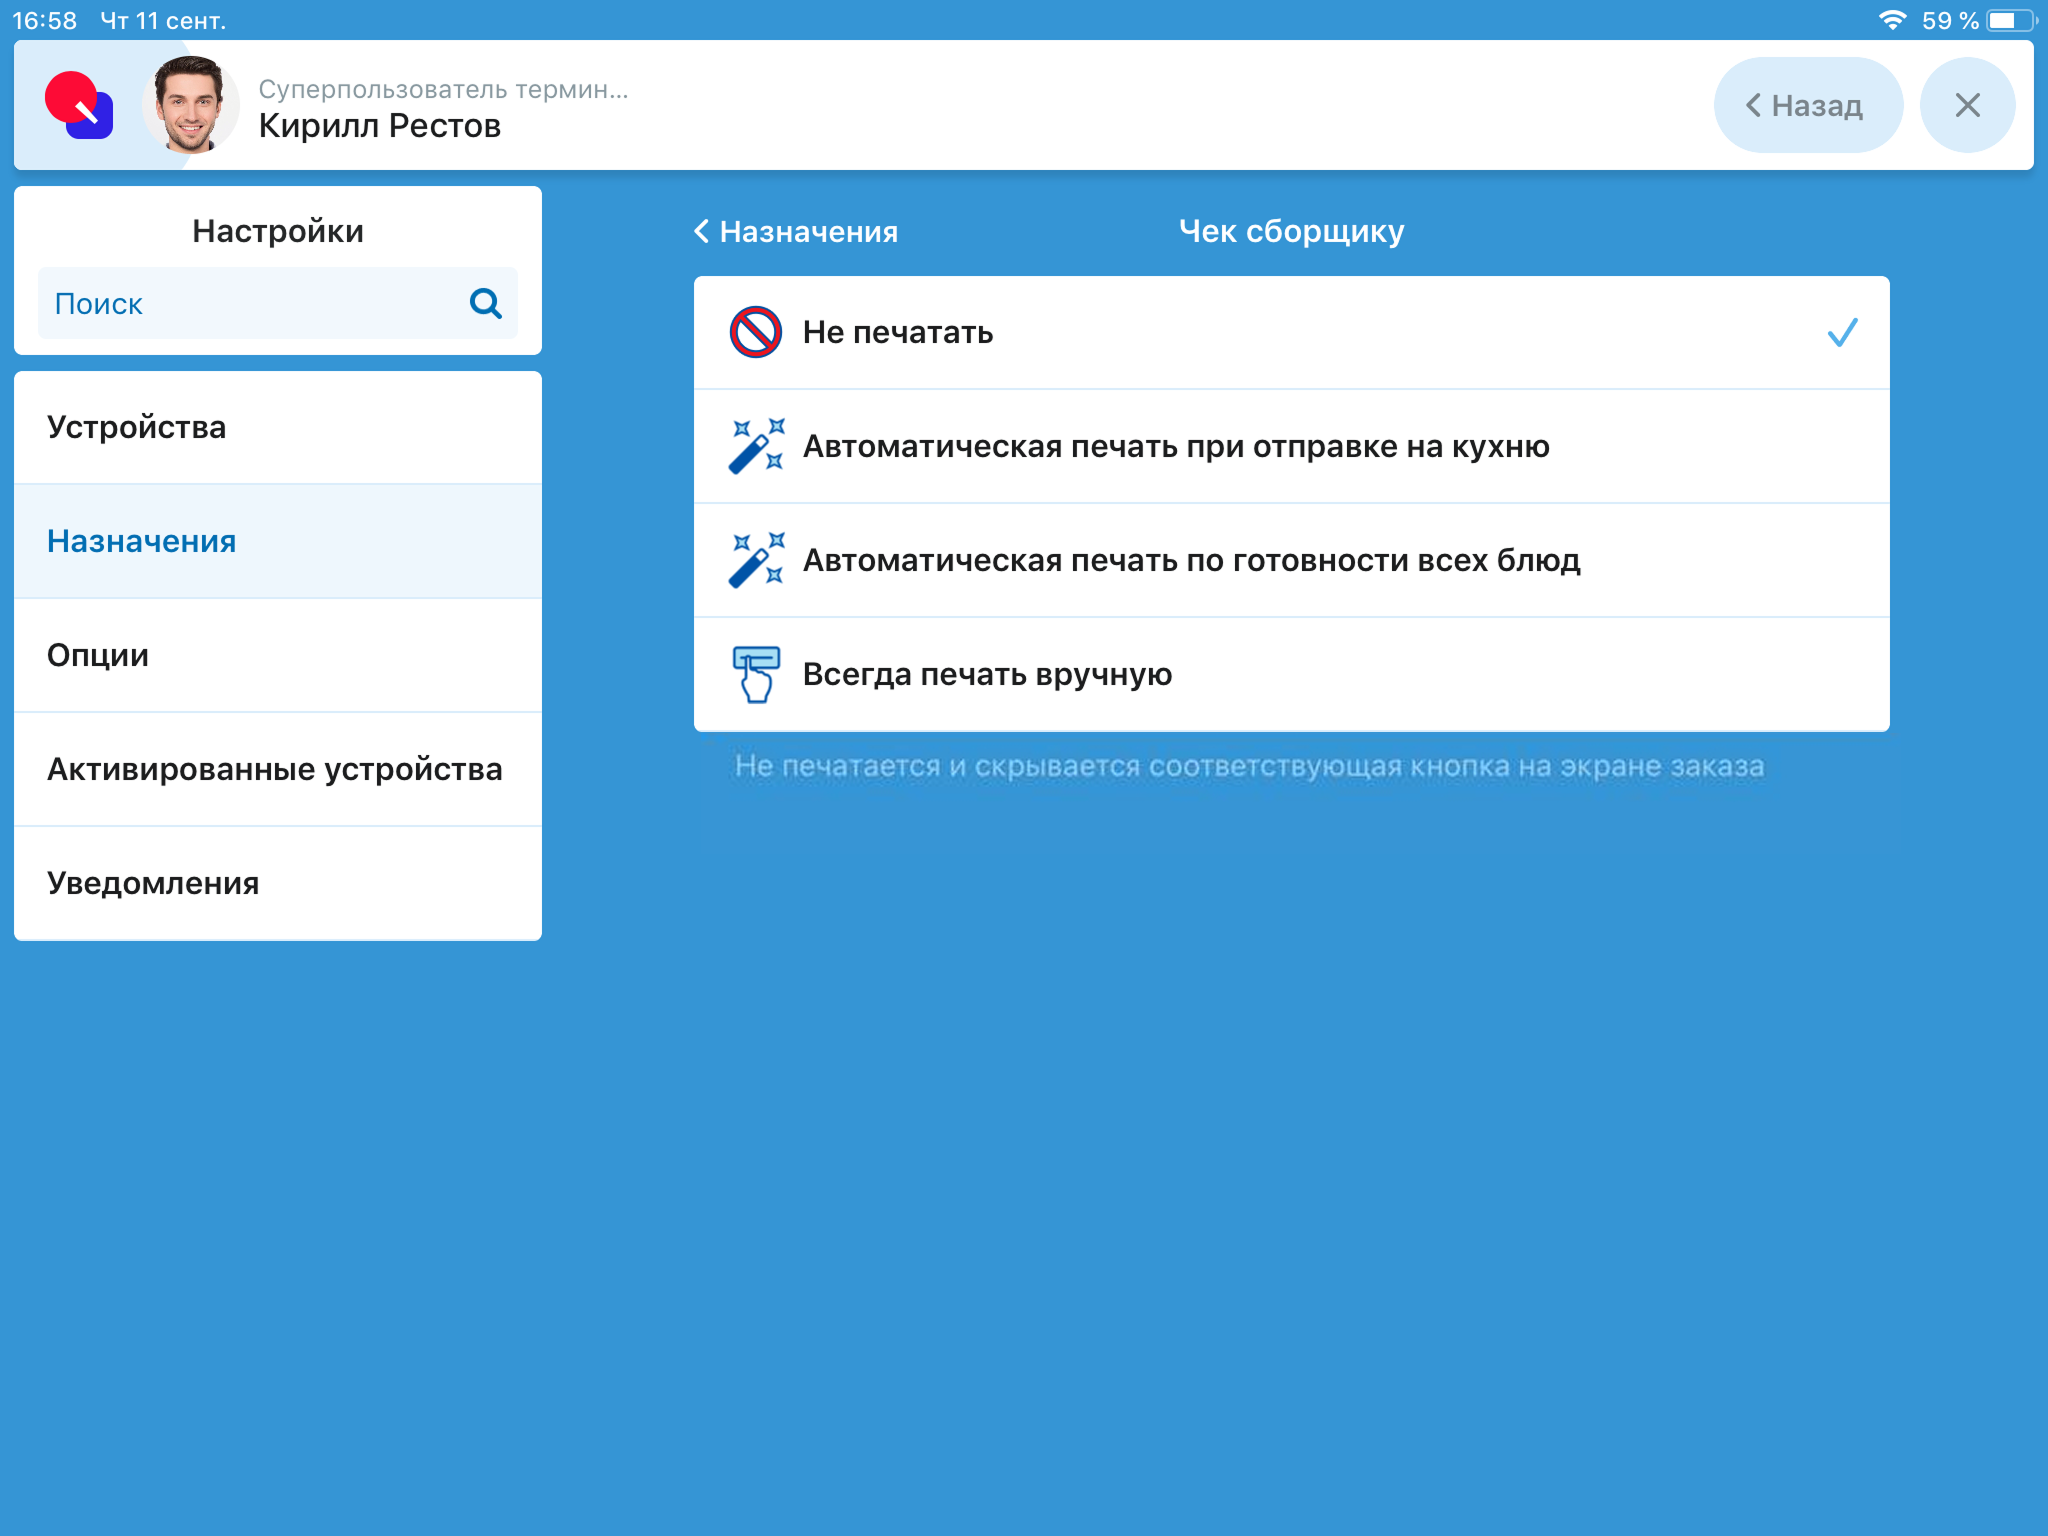
Task: Click the red prohibition icon next to Не печатать
Action: pyautogui.click(x=755, y=332)
